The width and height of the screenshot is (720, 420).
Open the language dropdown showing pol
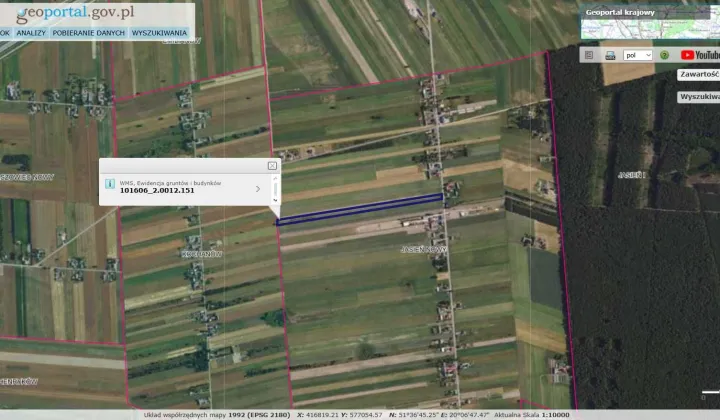coord(638,55)
